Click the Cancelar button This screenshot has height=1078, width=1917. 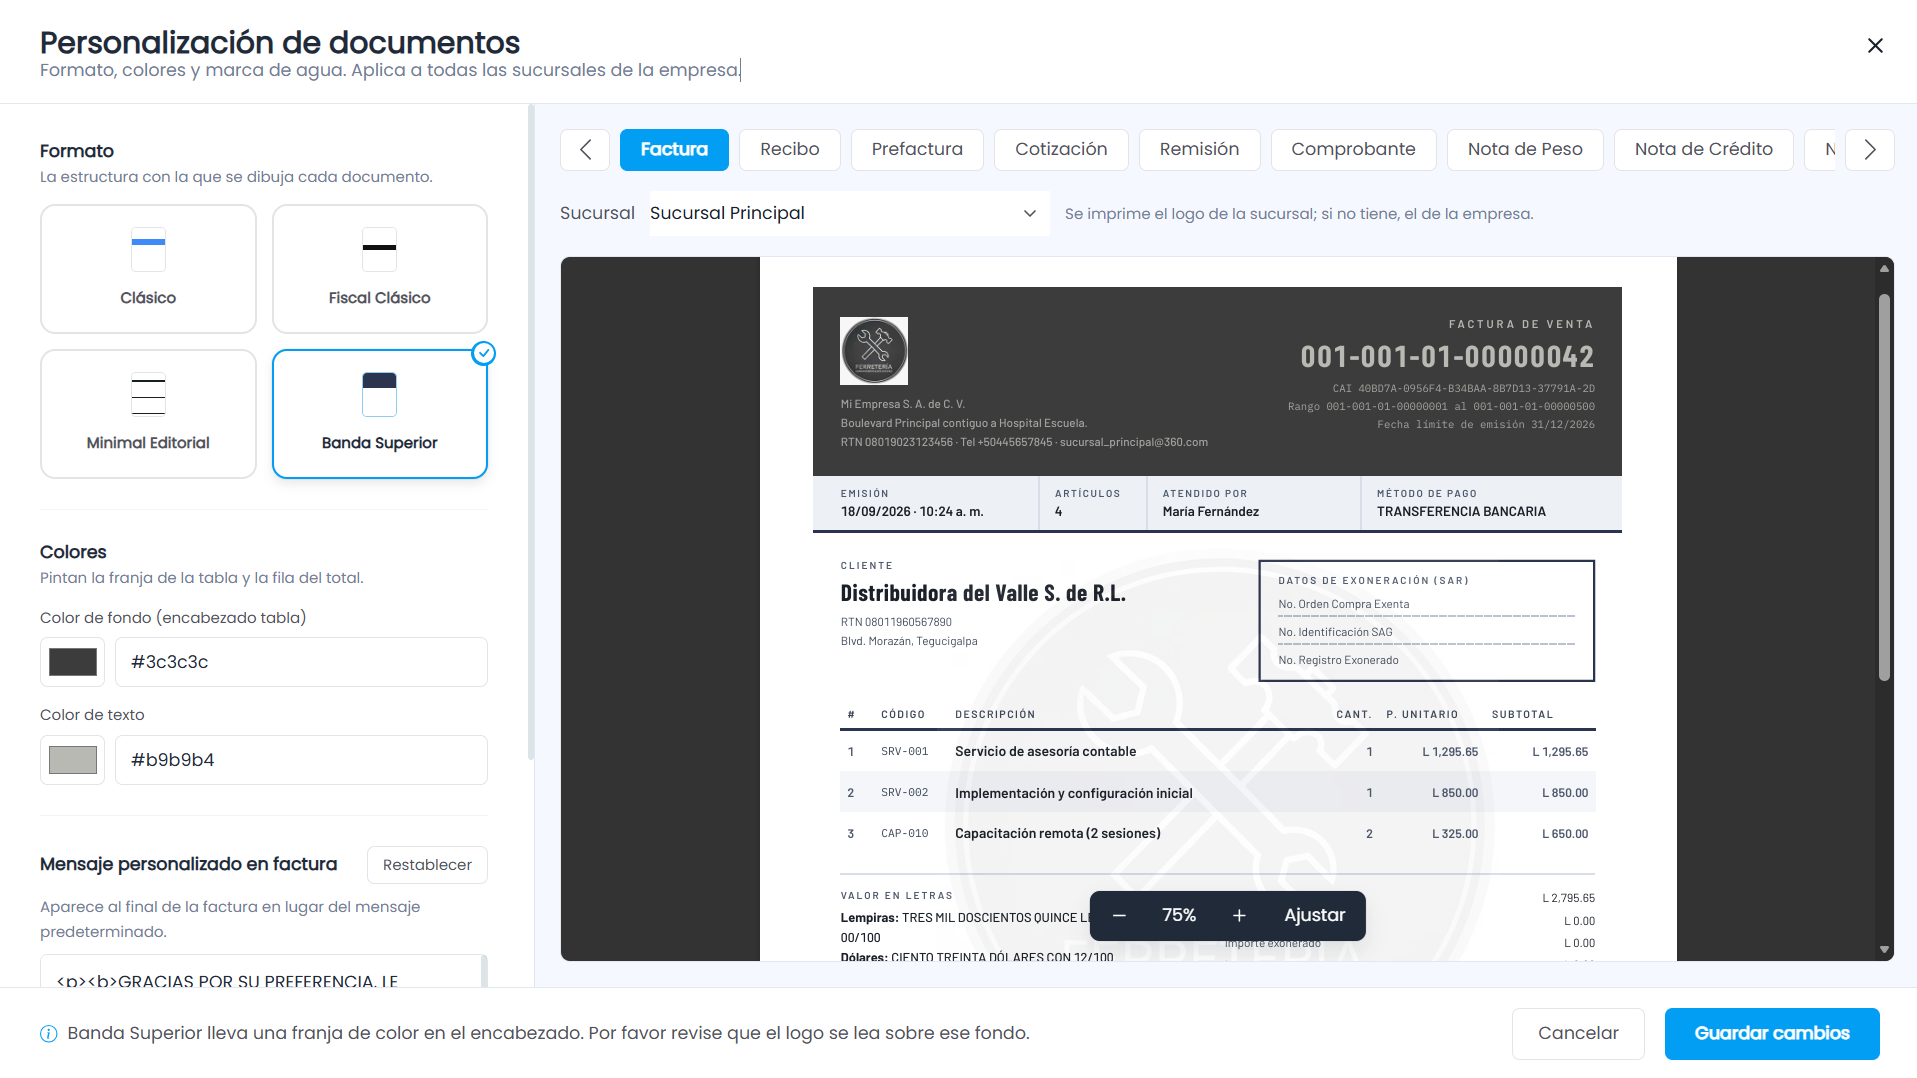(1578, 1034)
